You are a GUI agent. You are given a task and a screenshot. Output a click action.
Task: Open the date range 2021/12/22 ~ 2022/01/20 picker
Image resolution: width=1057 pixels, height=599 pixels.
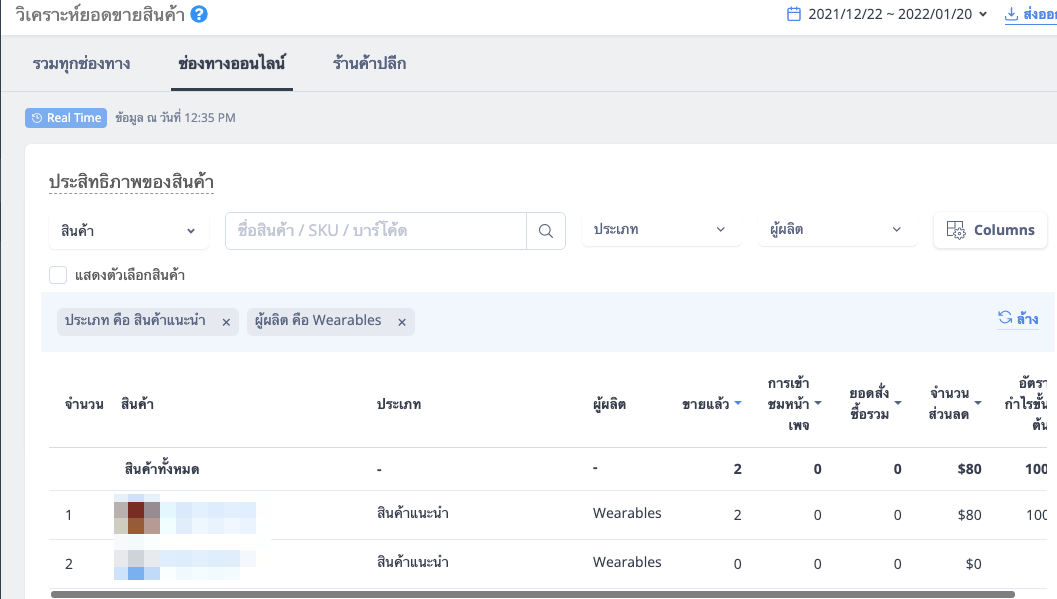[897, 14]
